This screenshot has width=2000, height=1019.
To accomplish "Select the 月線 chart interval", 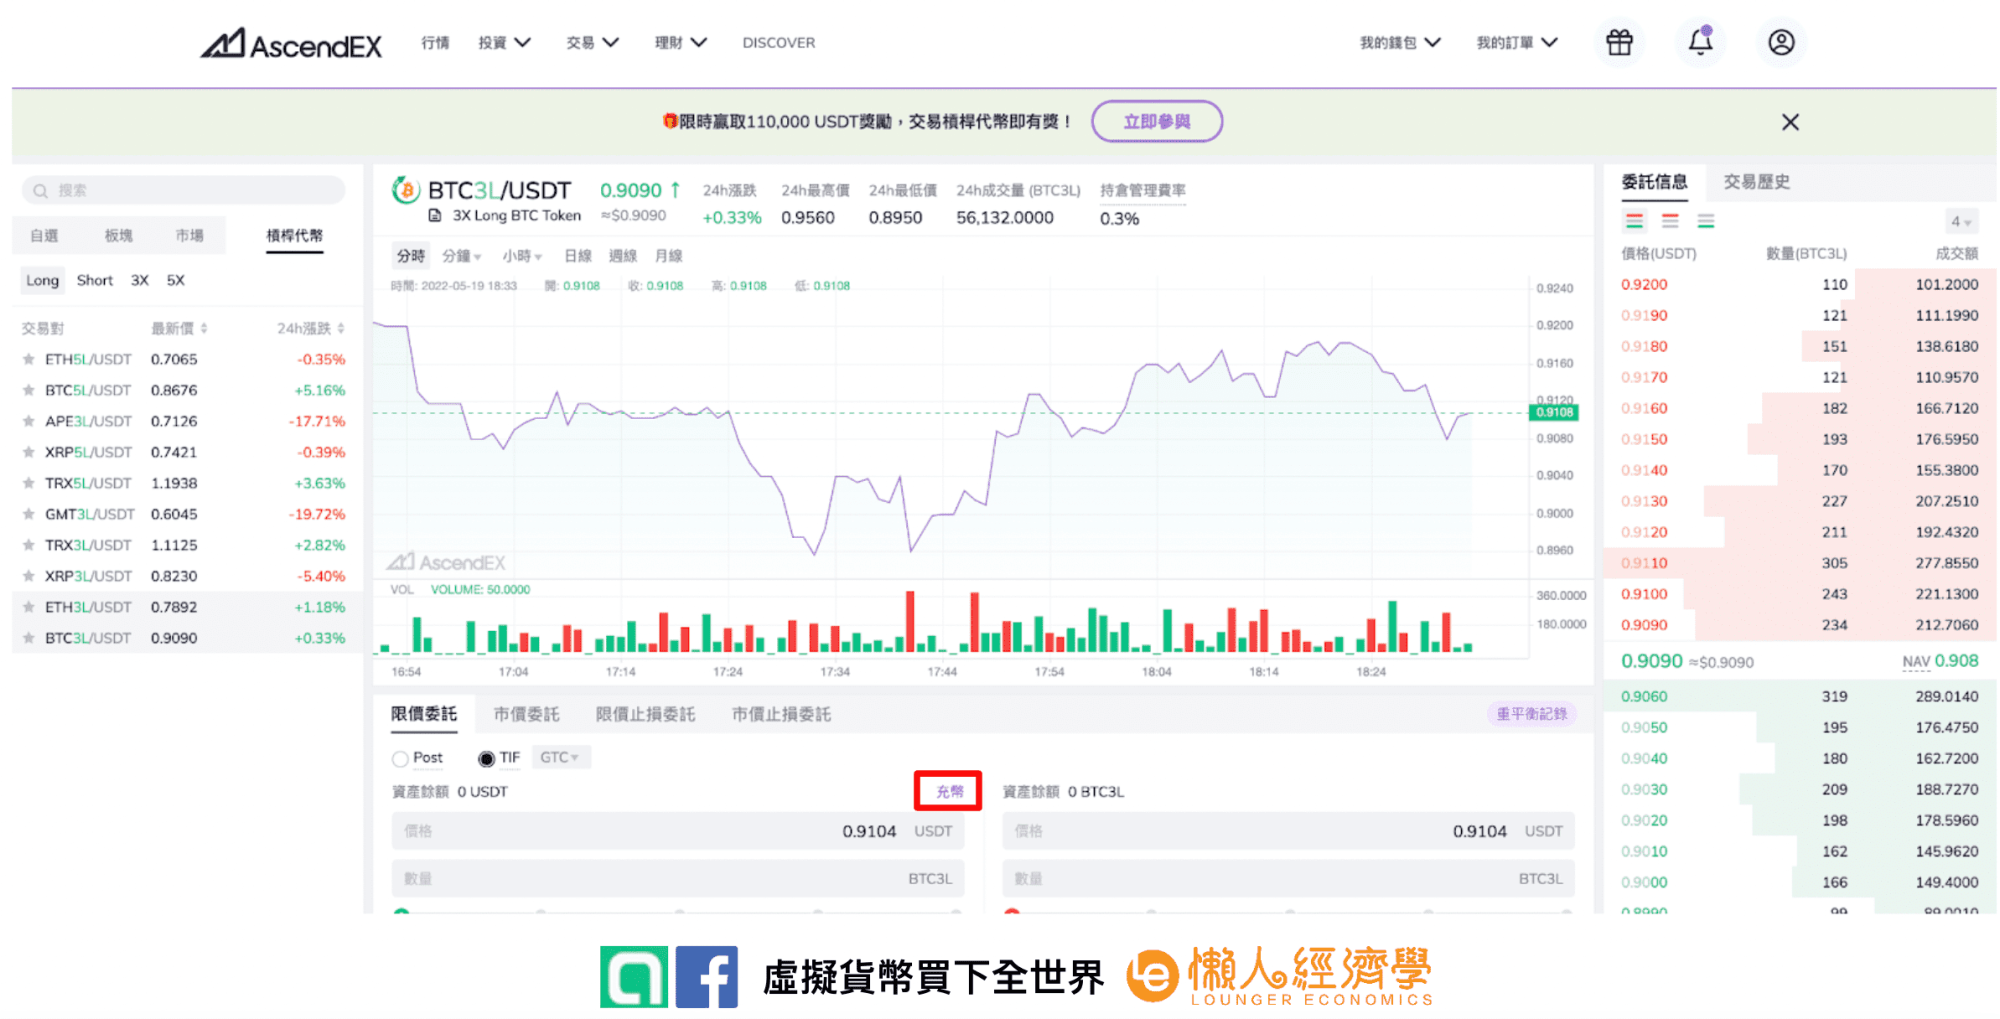I will (x=668, y=256).
